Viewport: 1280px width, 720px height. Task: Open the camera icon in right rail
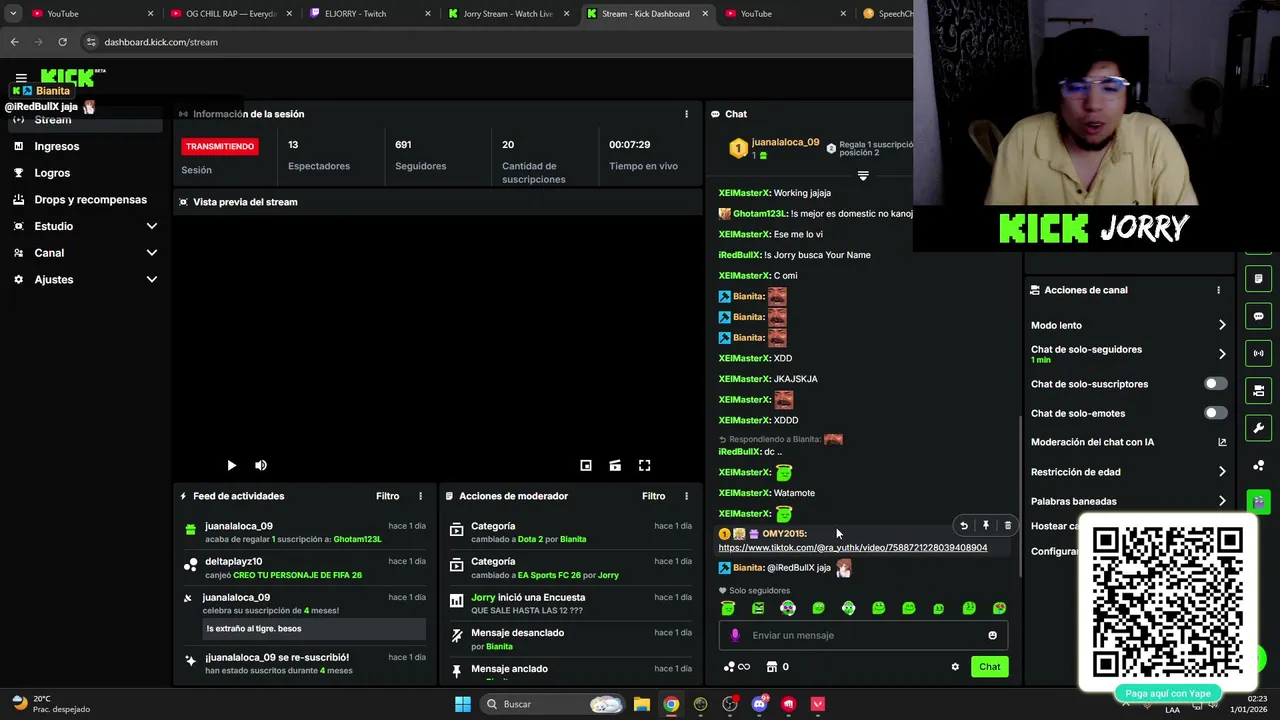1259,390
